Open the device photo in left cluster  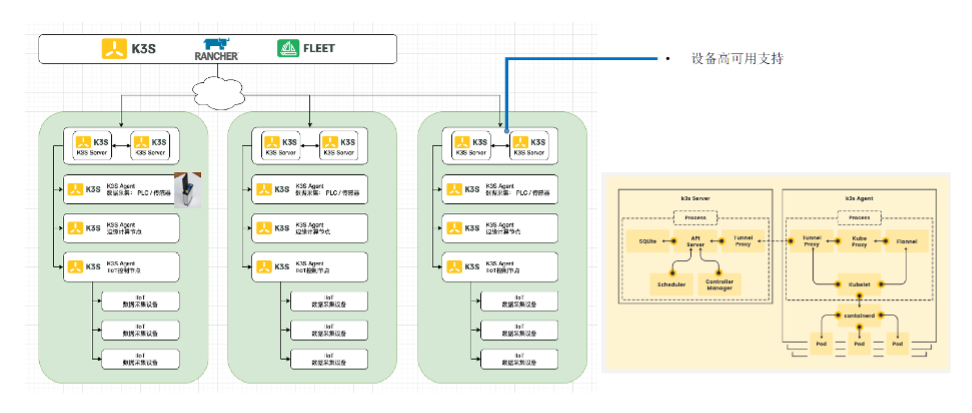(189, 190)
